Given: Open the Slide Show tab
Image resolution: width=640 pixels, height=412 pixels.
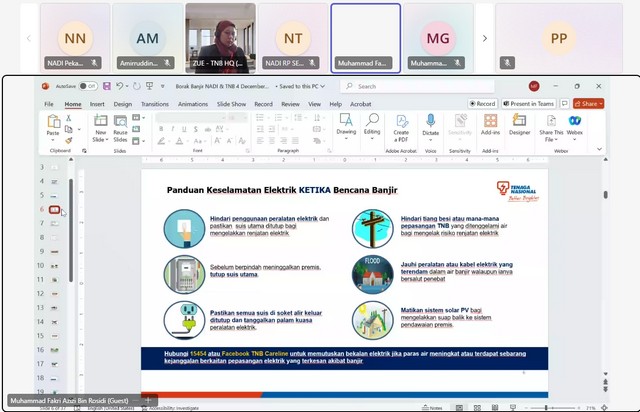Looking at the screenshot, I should (x=232, y=104).
